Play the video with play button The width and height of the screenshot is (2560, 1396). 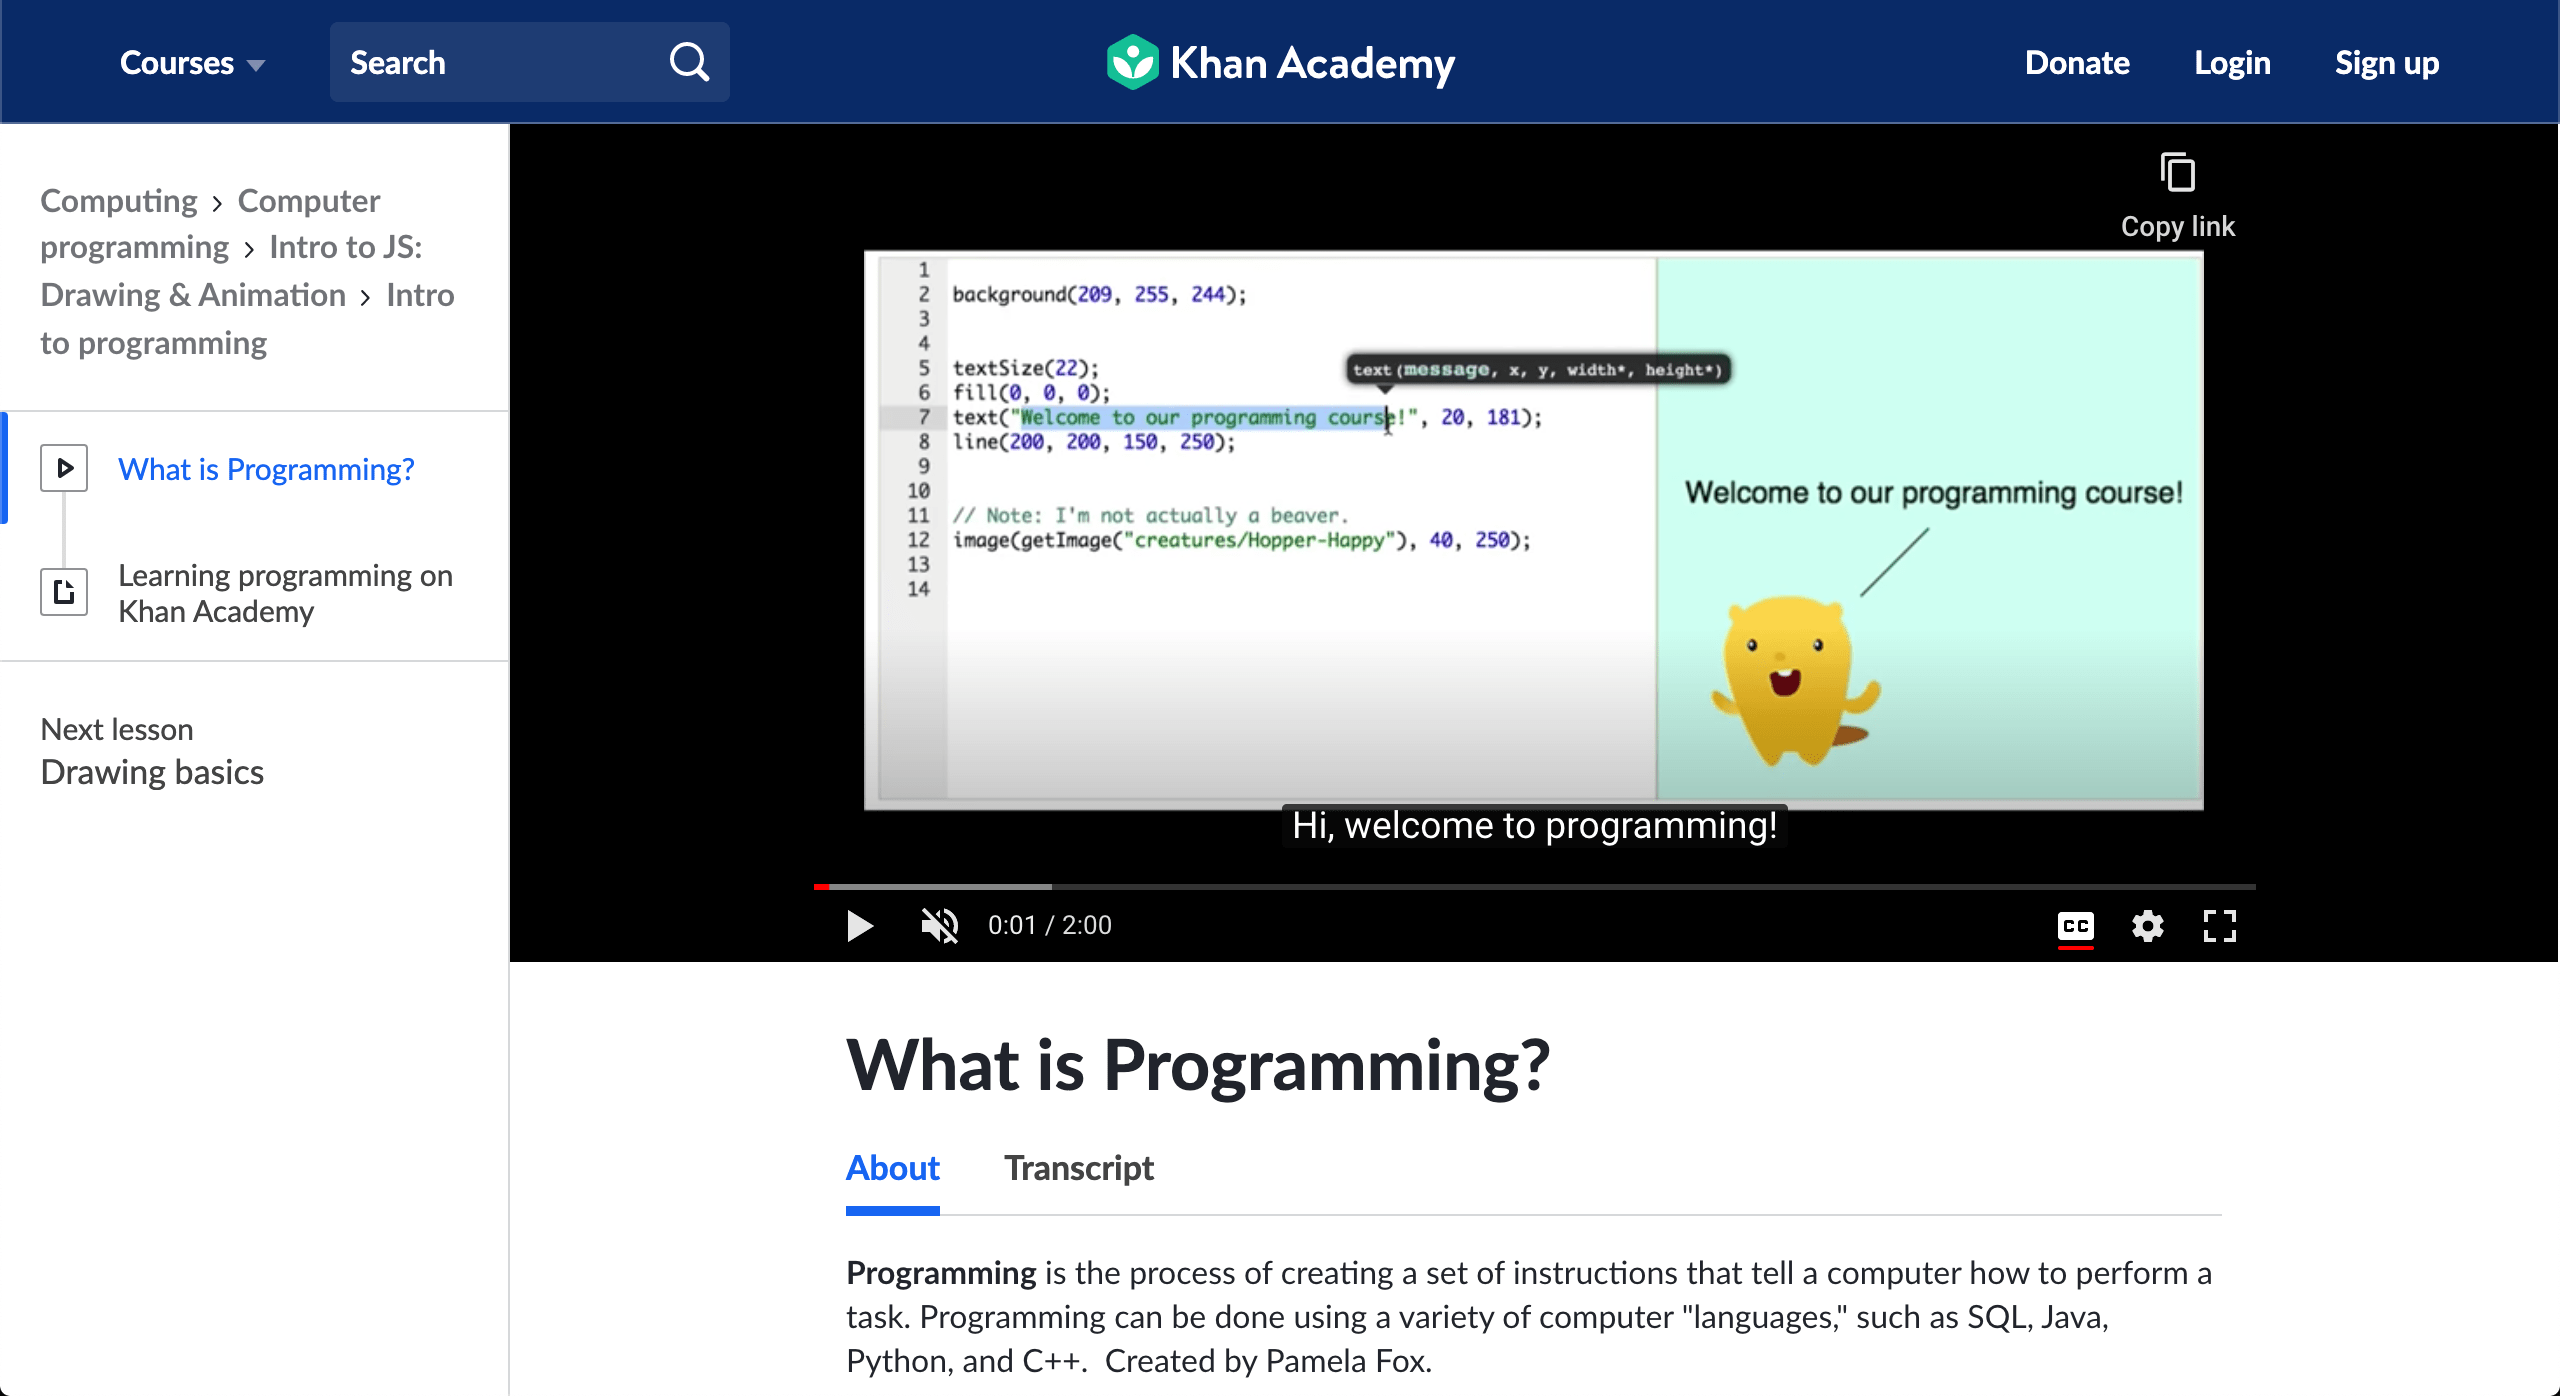859,926
